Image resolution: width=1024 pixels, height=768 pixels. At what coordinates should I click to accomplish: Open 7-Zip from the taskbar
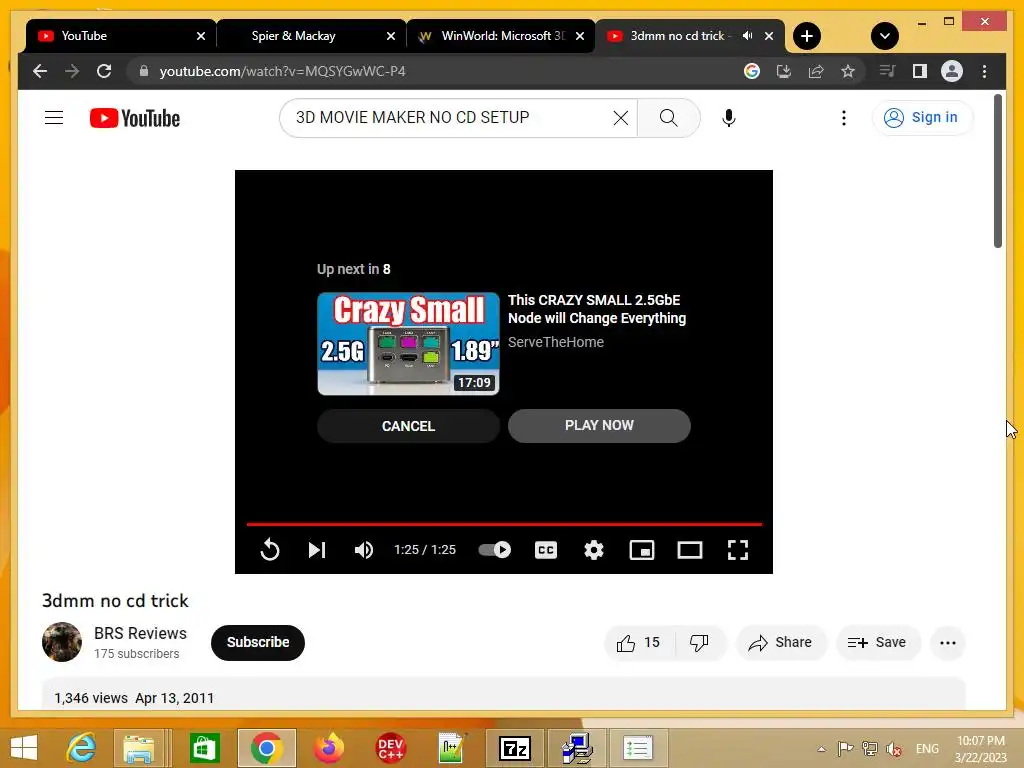(x=515, y=748)
